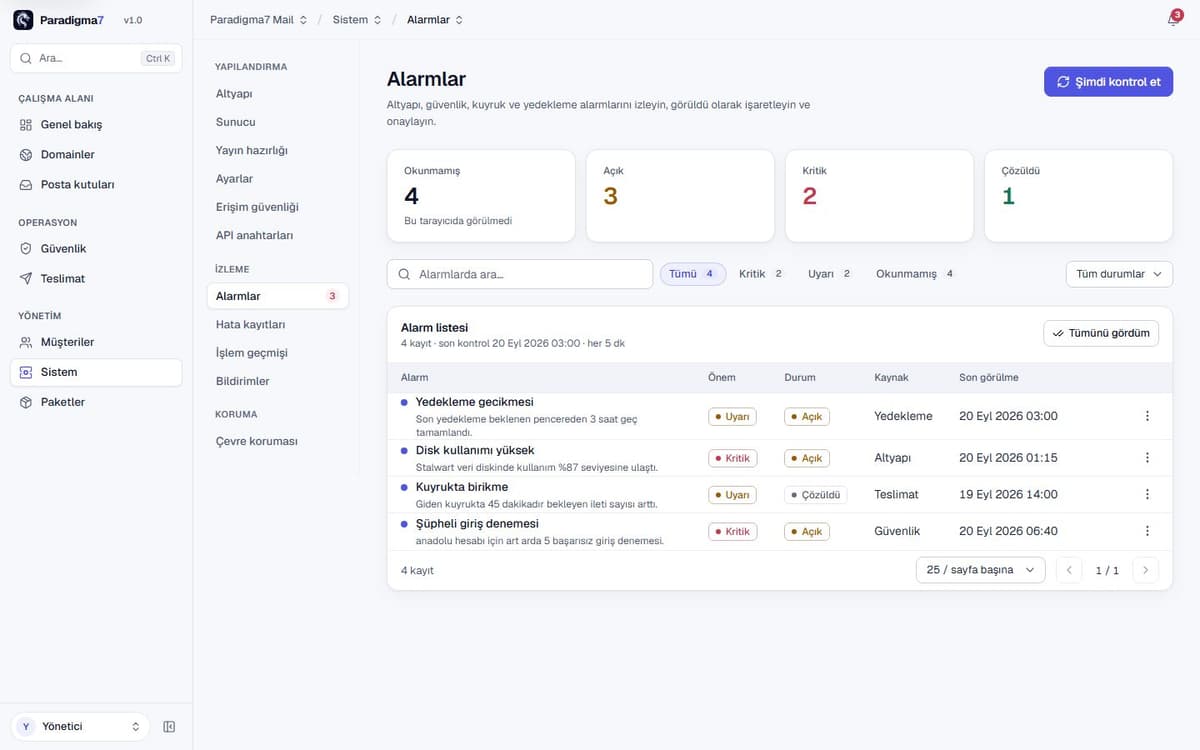Click the Posta kutuları envelope icon
Viewport: 1200px width, 750px height.
(x=26, y=185)
